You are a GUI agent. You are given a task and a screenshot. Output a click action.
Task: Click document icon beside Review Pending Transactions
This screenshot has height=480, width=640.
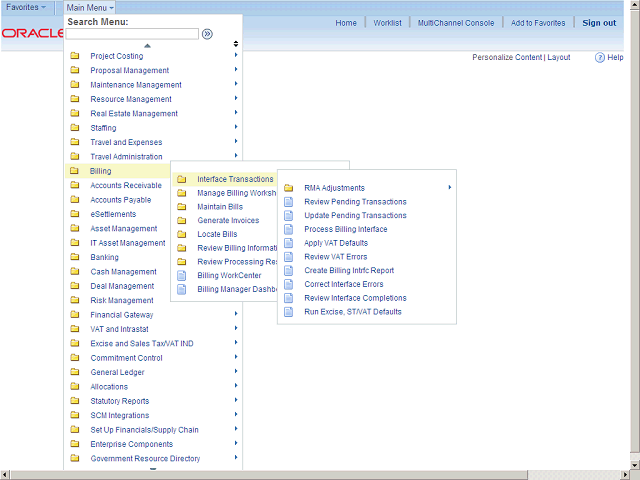tap(289, 202)
